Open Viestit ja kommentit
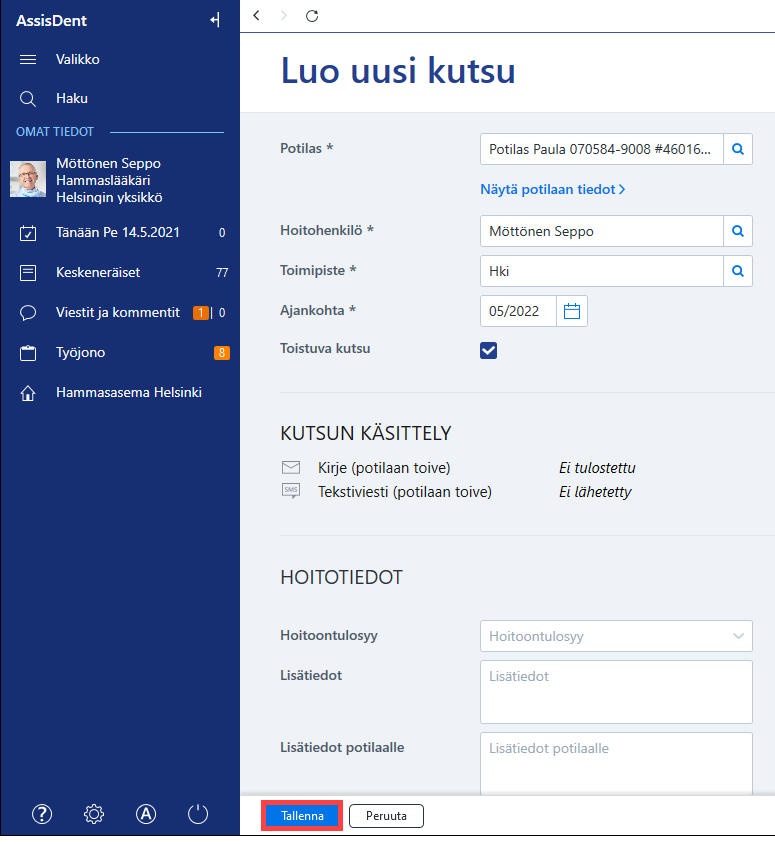 pyautogui.click(x=119, y=313)
